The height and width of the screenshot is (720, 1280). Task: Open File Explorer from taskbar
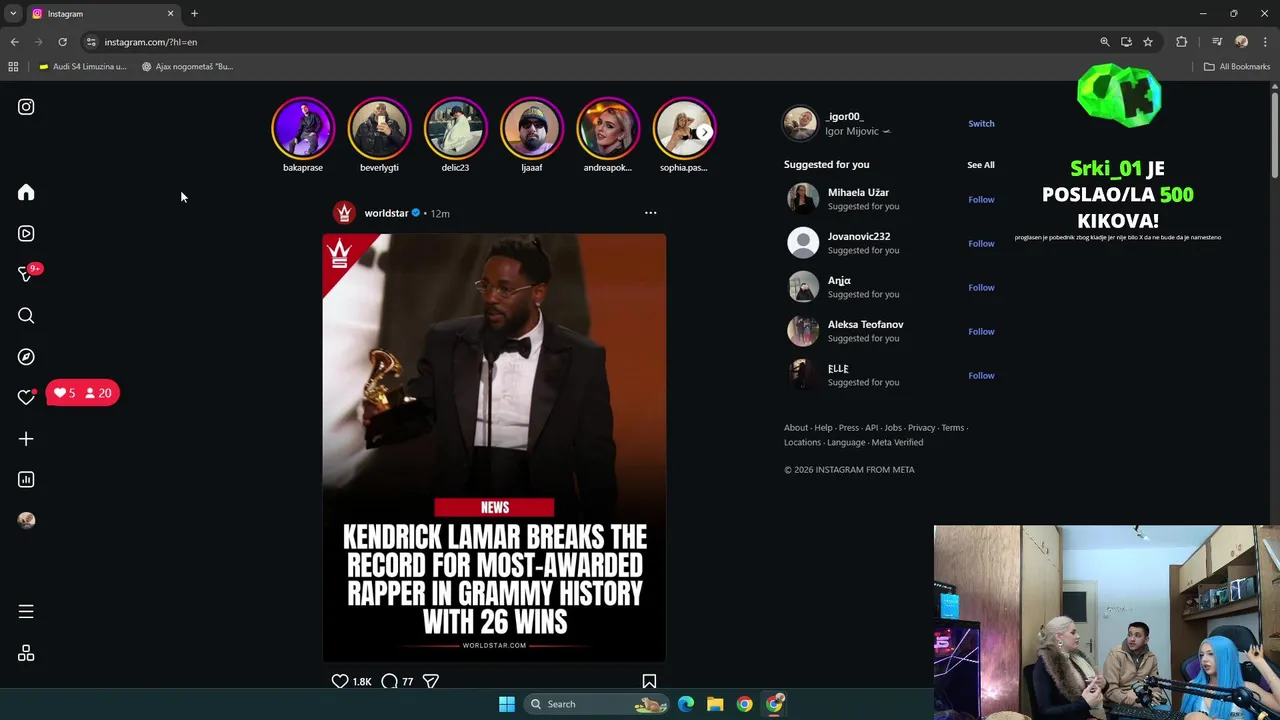point(715,704)
